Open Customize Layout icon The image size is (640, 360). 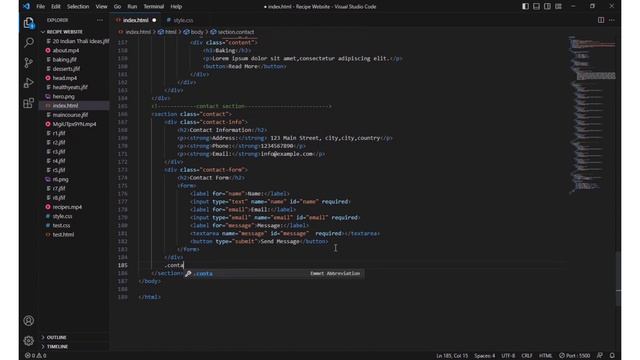[558, 6]
